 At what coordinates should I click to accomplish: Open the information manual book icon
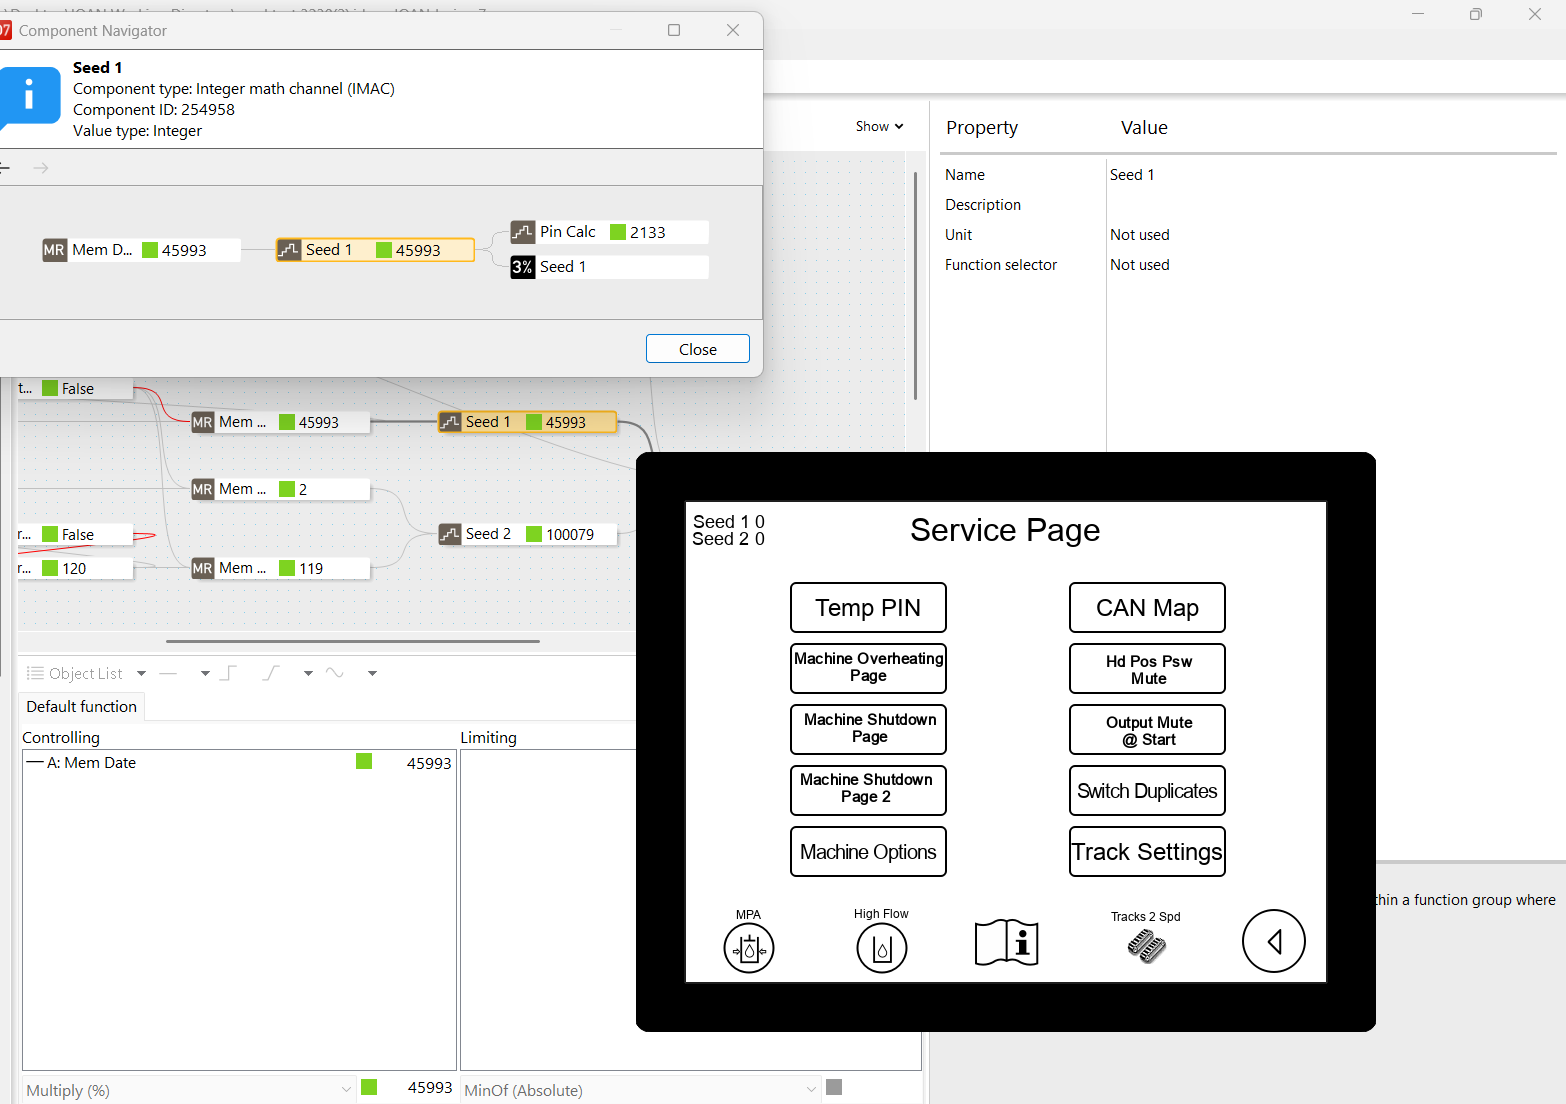tap(1006, 942)
